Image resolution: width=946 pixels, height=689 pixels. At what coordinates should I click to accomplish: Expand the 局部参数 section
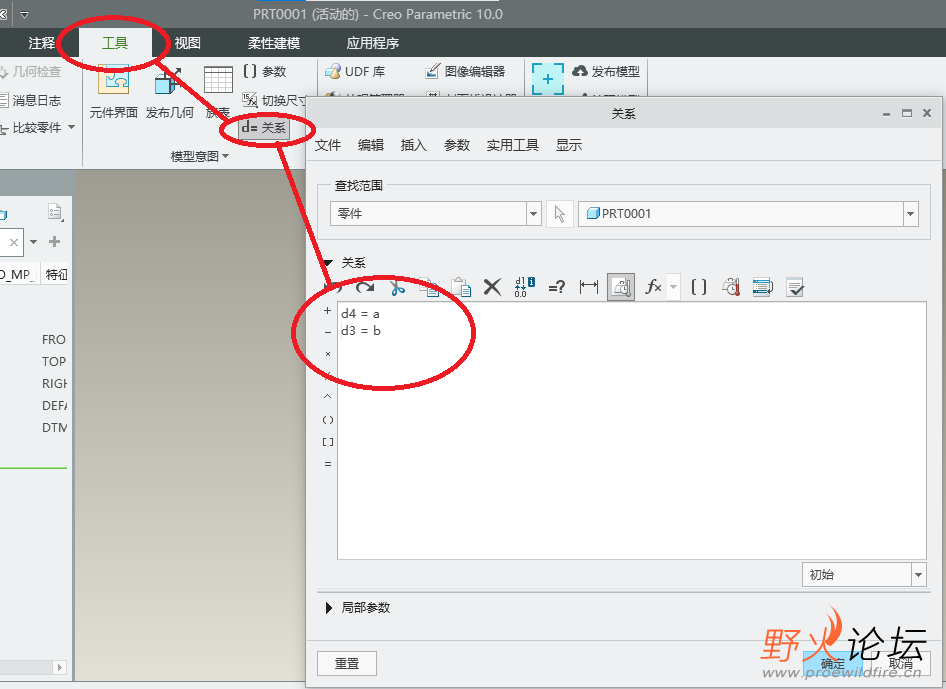coord(328,608)
